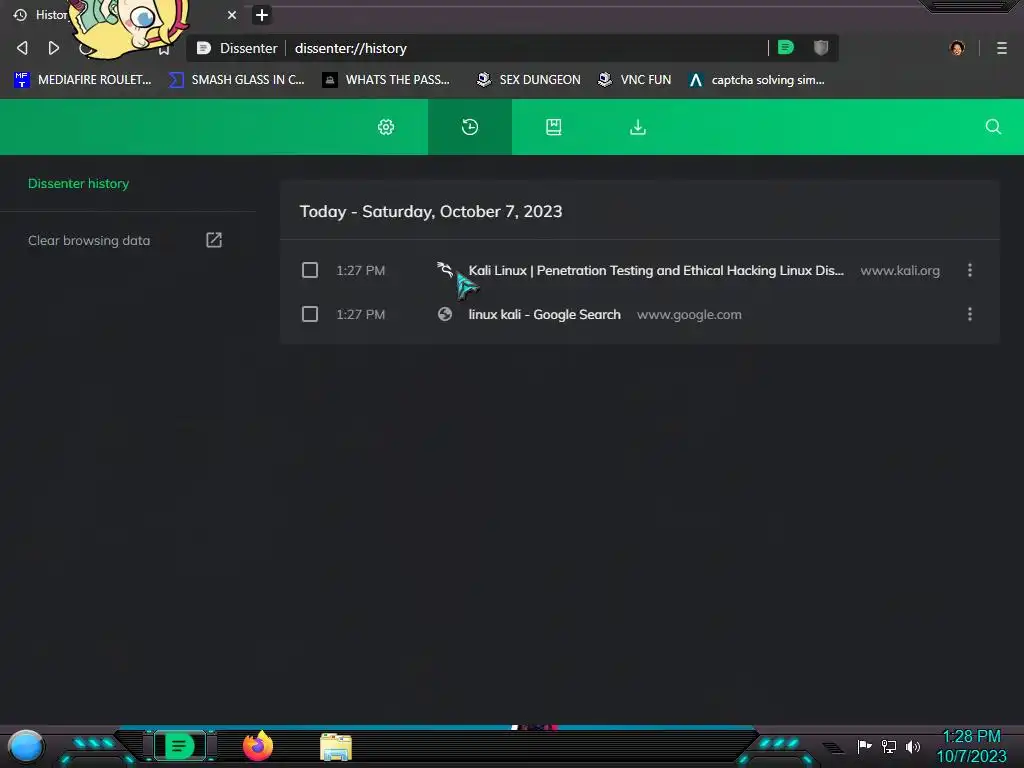Image resolution: width=1024 pixels, height=768 pixels.
Task: Click the globe favicon of Google Search
Action: 445,314
